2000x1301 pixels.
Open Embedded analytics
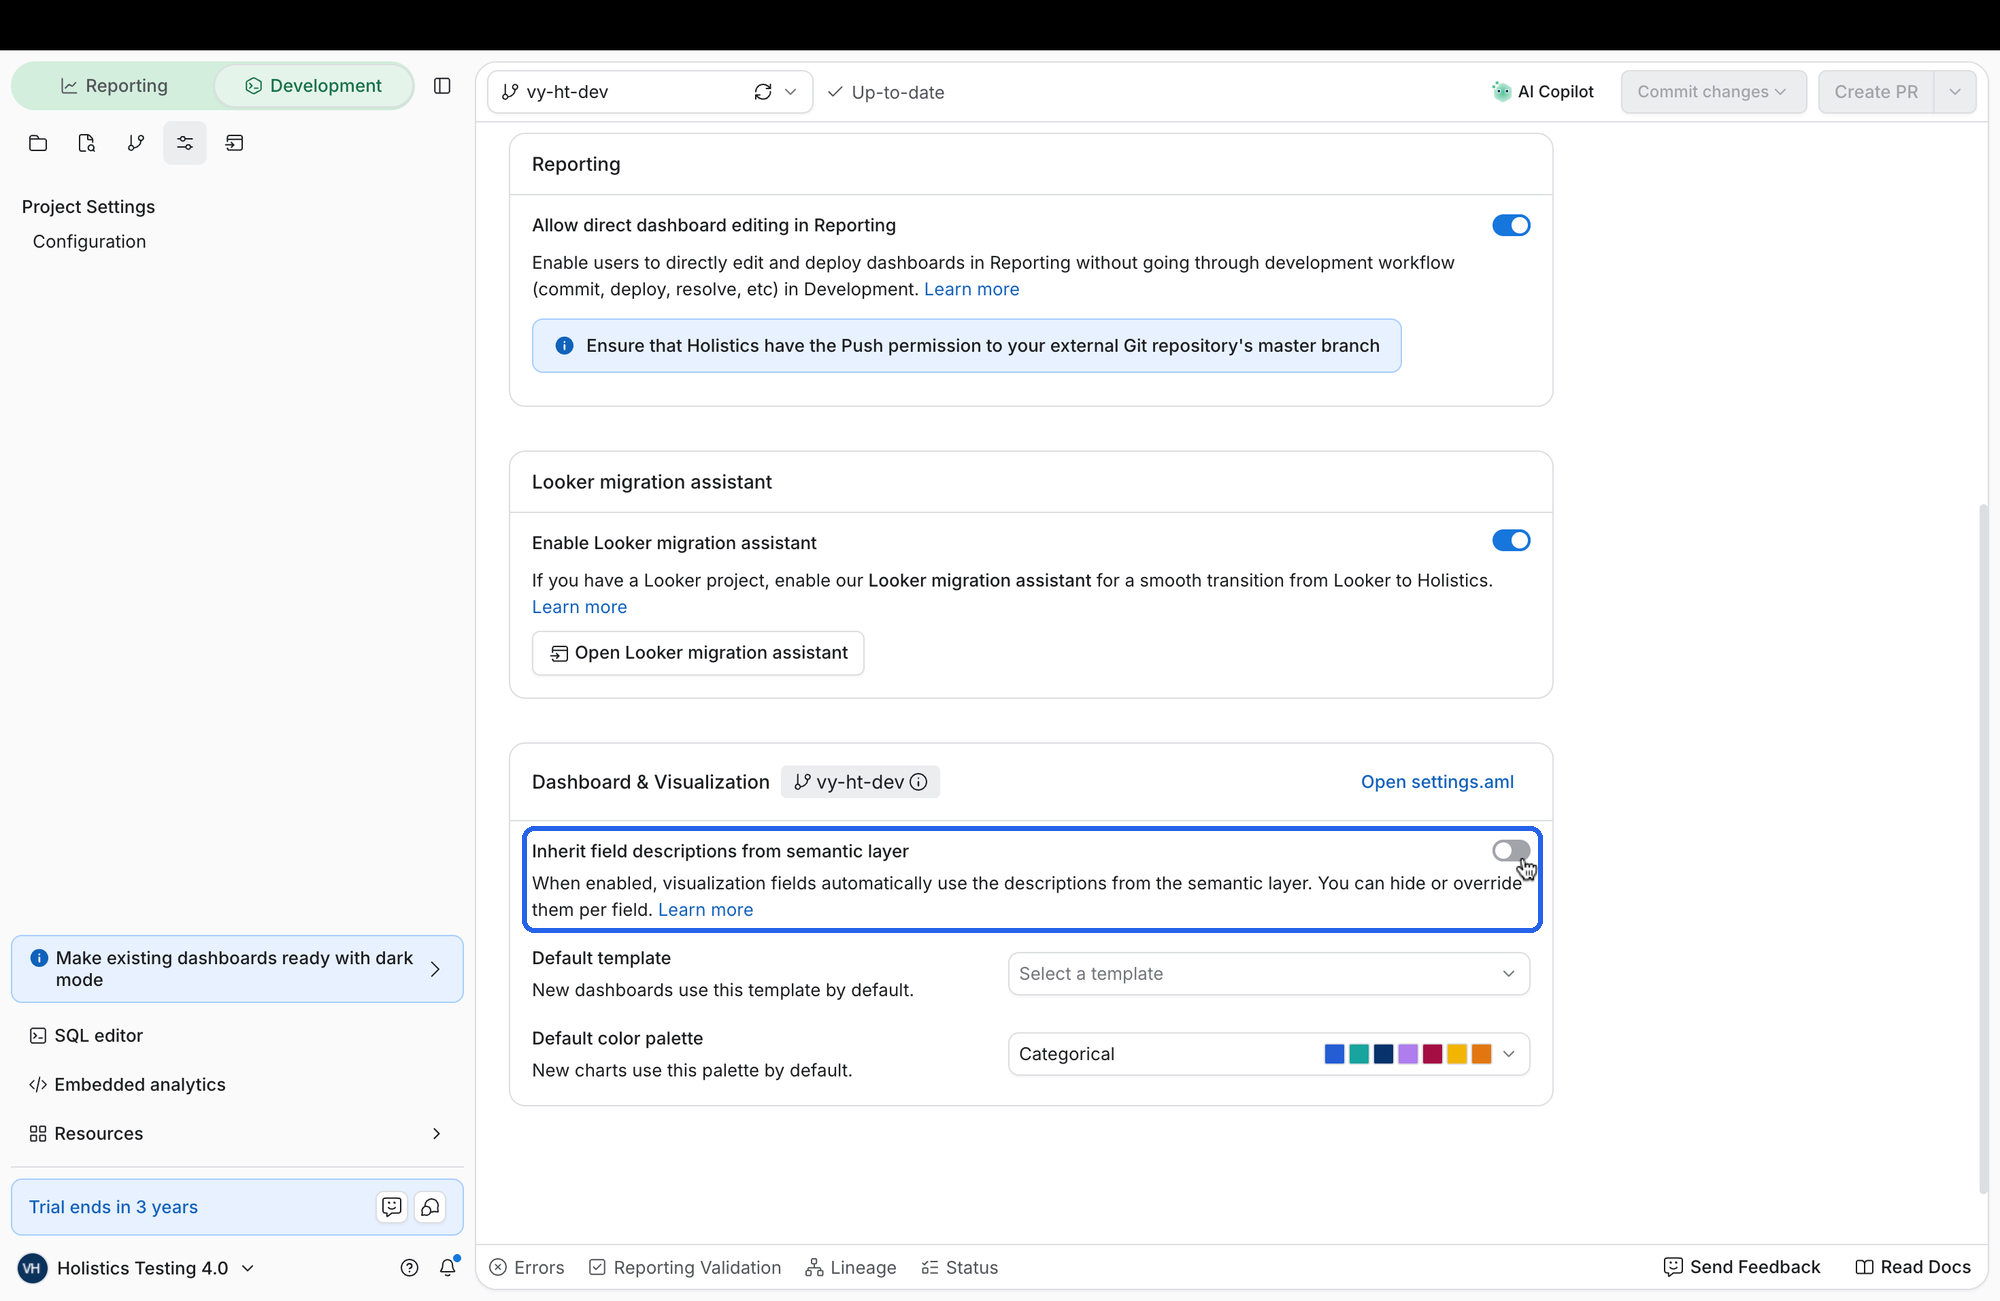pos(127,1085)
